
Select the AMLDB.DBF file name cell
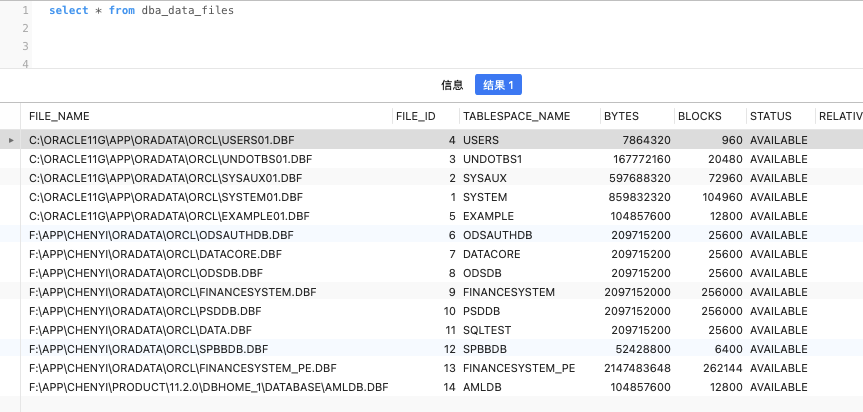(x=208, y=387)
